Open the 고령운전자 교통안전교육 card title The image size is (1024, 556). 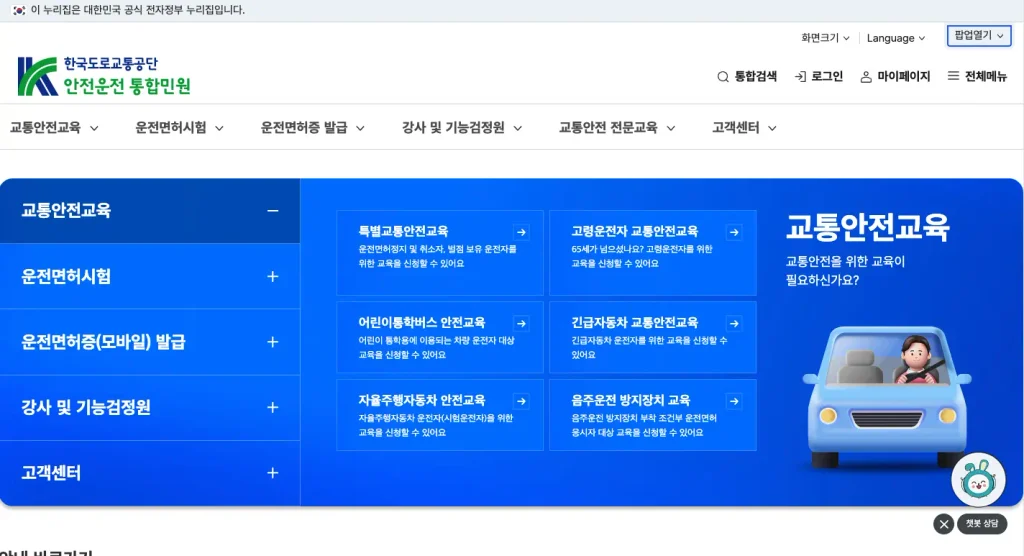[x=634, y=231]
